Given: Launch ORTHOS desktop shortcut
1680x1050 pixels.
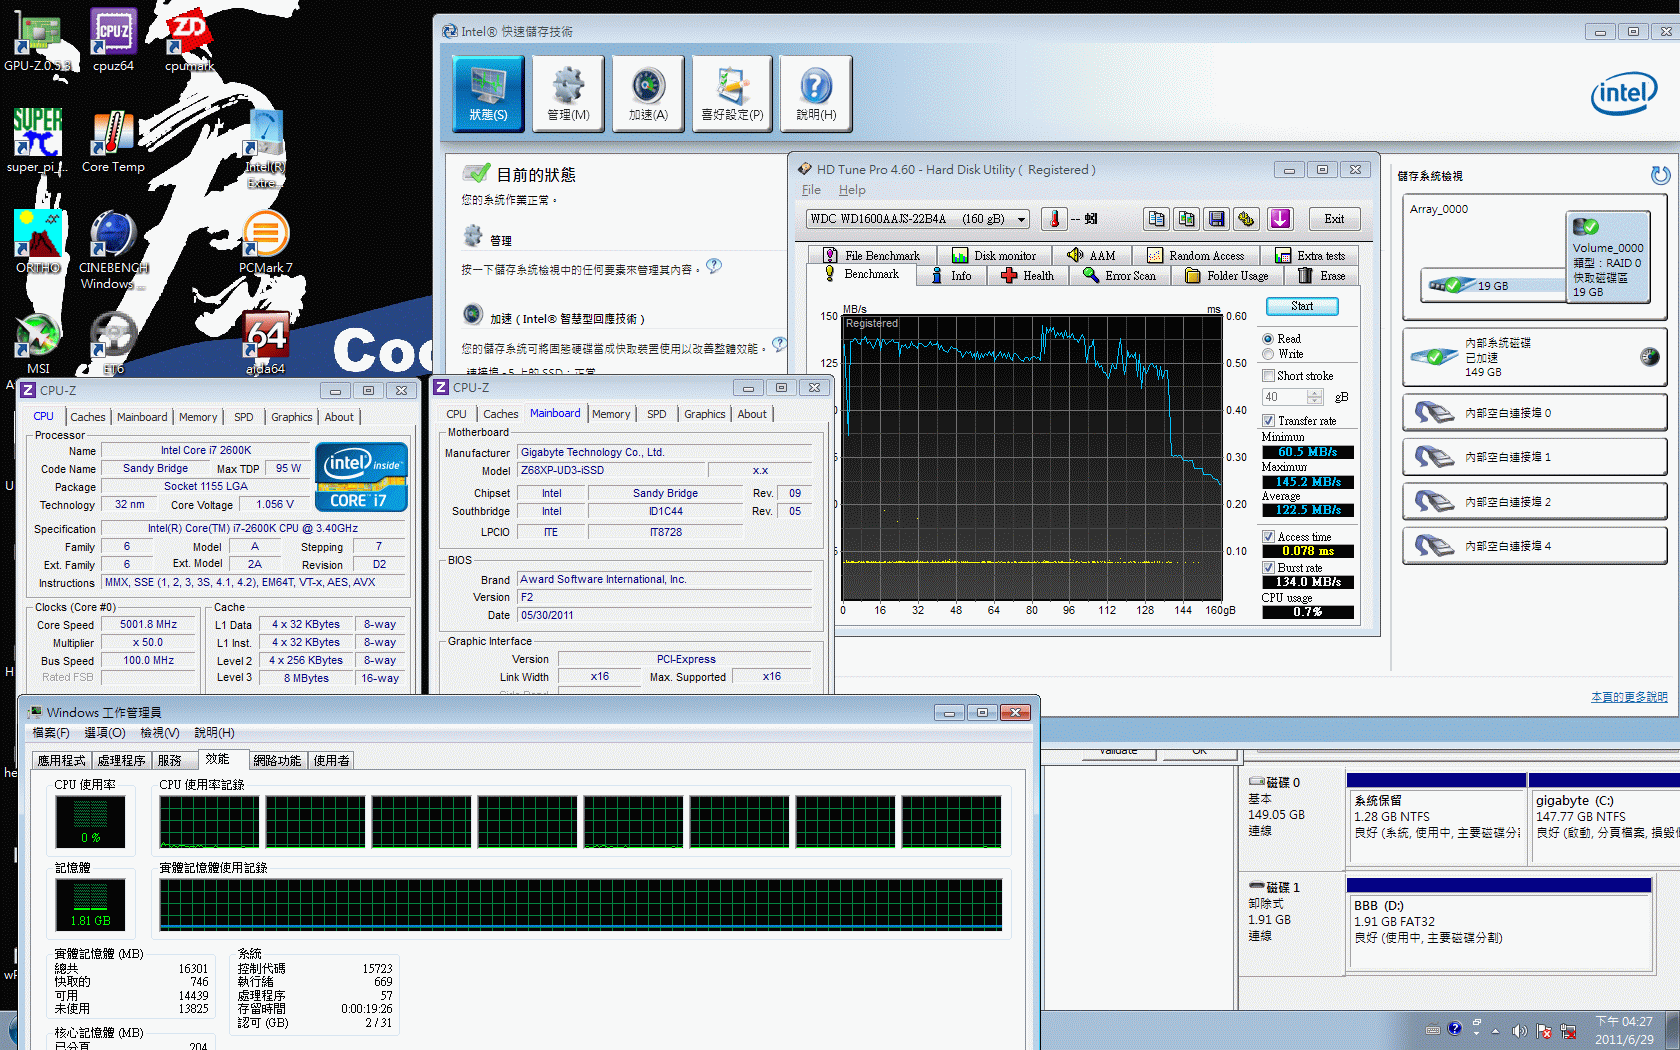Looking at the screenshot, I should (x=38, y=241).
